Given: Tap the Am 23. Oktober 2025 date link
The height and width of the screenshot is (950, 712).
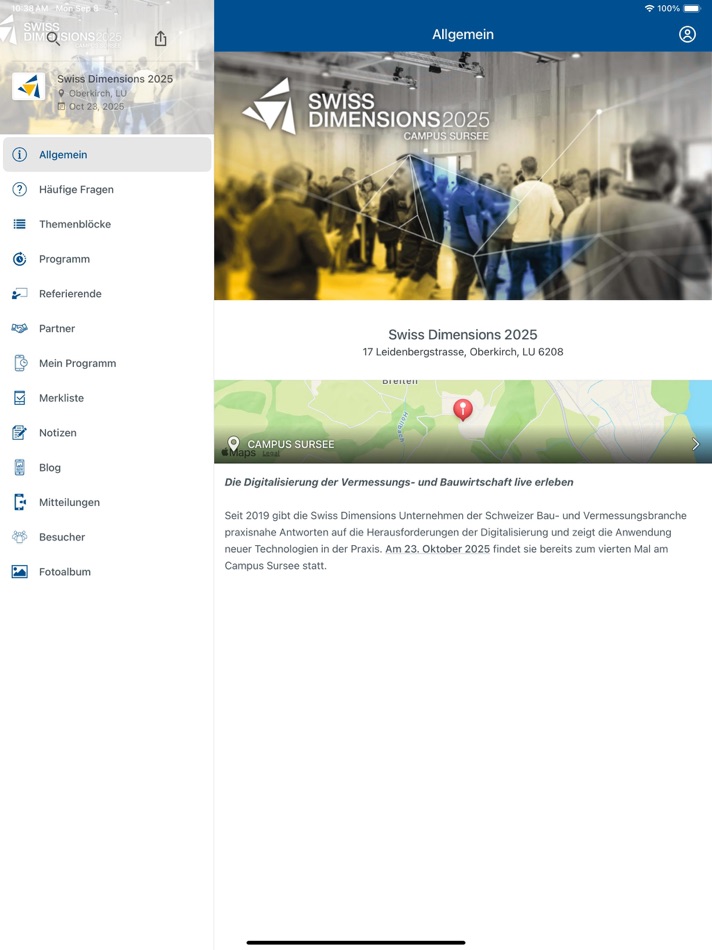Looking at the screenshot, I should click(438, 549).
